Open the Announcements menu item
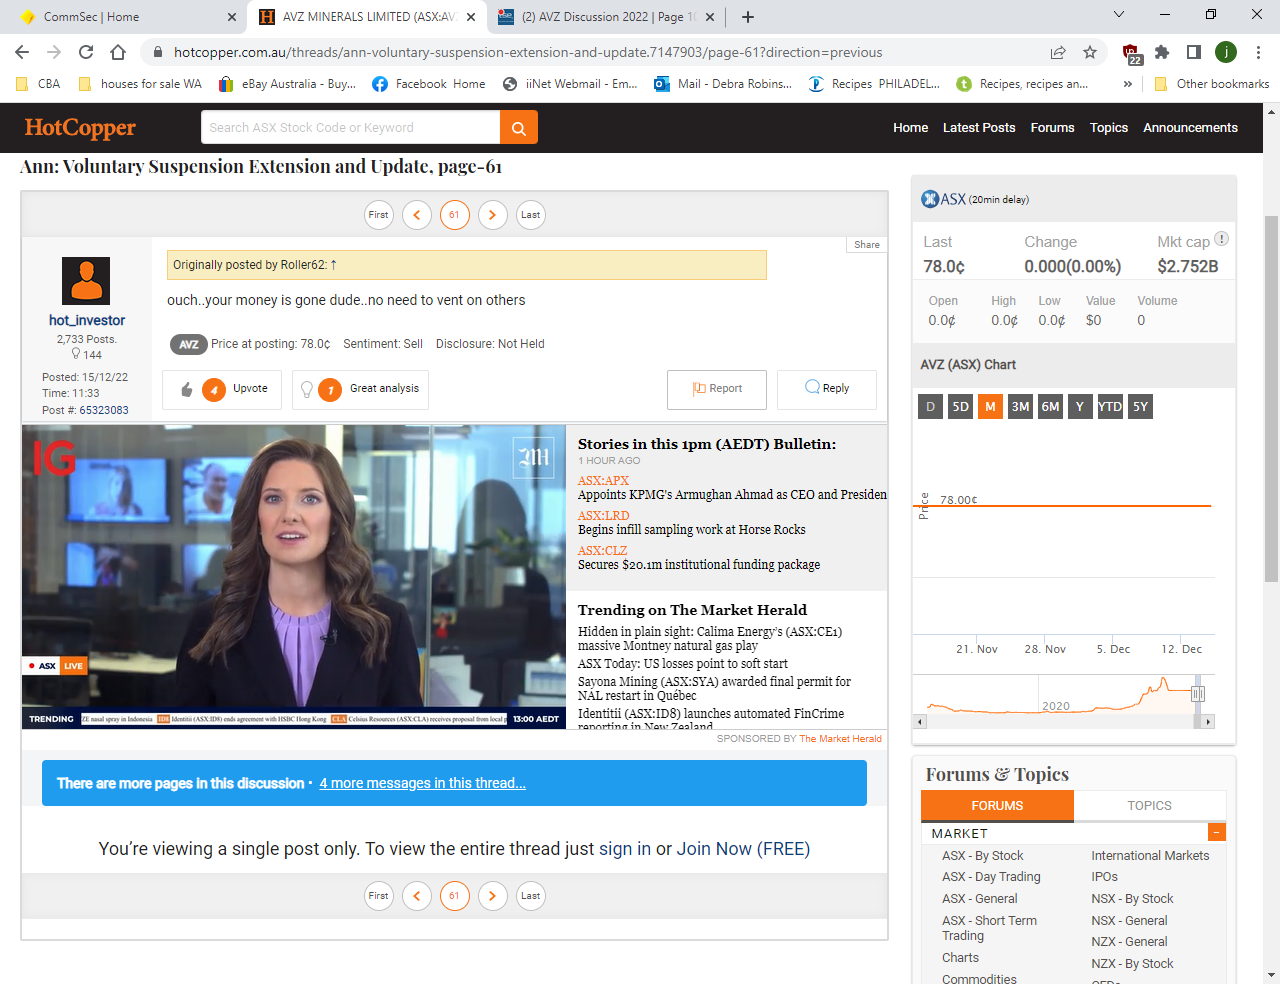Screen dimensions: 1280x984 click(1190, 128)
